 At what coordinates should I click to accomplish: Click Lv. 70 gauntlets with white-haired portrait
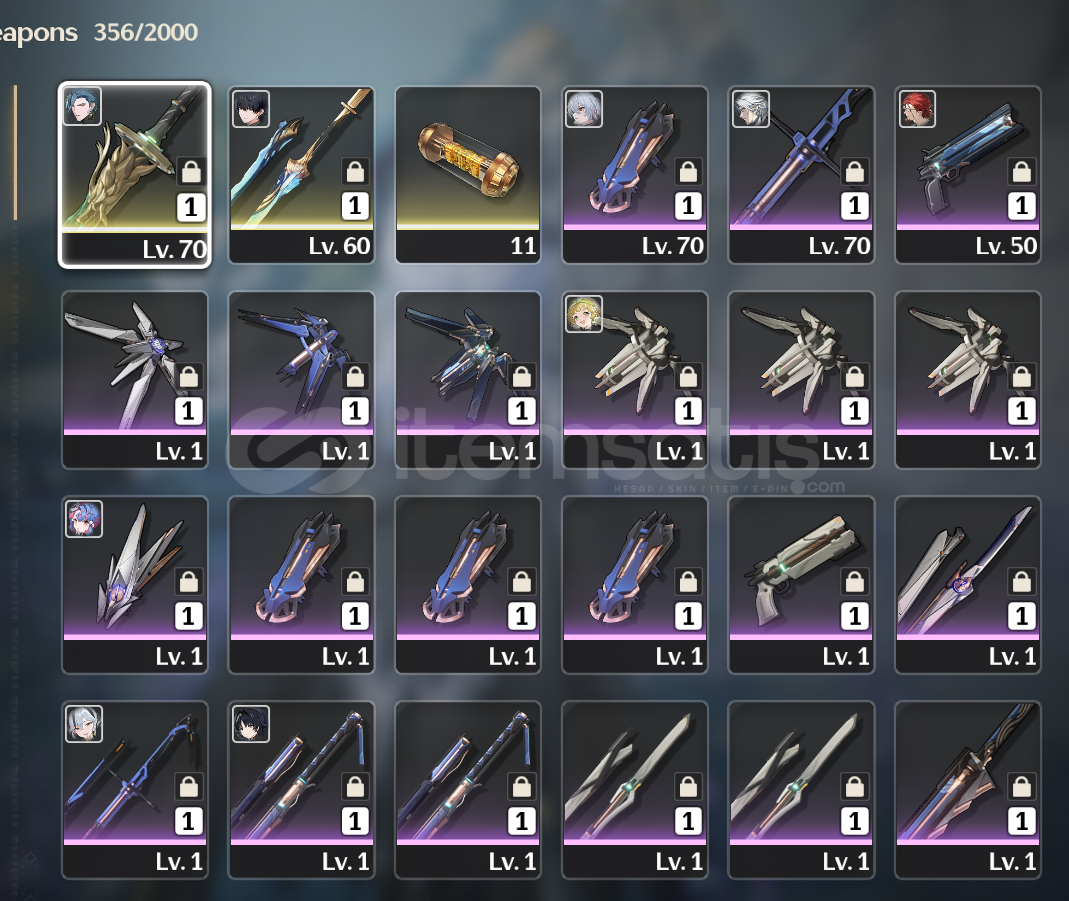tap(635, 174)
